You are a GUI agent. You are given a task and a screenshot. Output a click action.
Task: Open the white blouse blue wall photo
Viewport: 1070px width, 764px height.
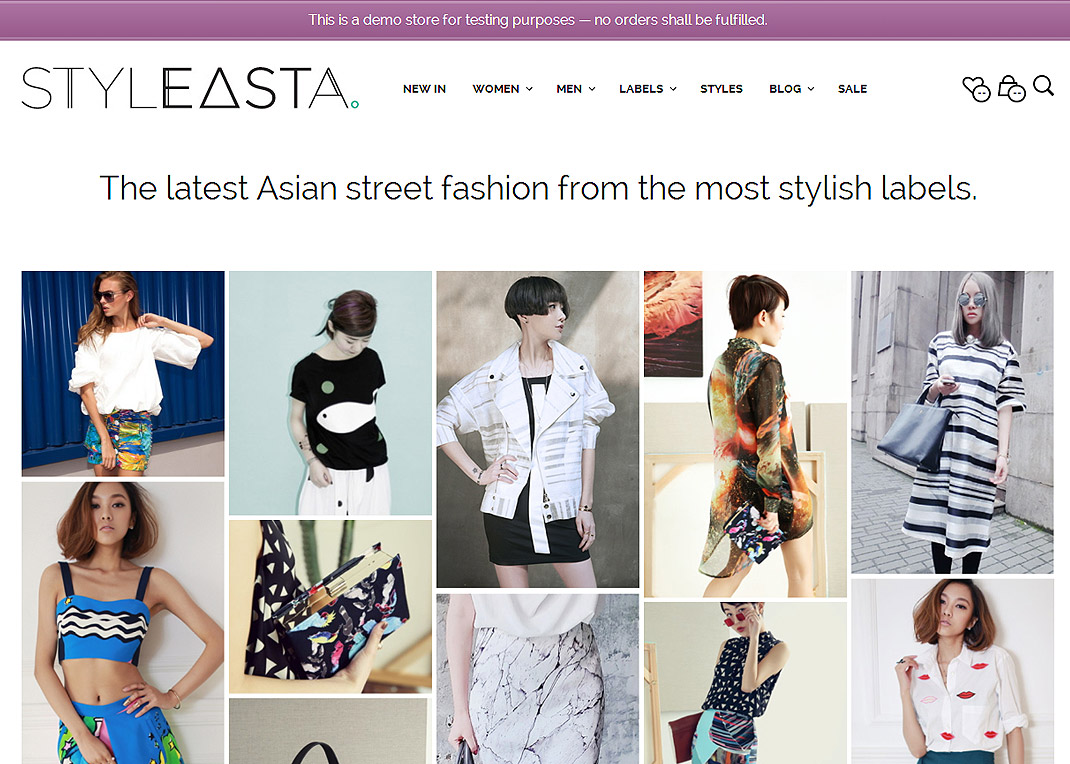(x=123, y=374)
